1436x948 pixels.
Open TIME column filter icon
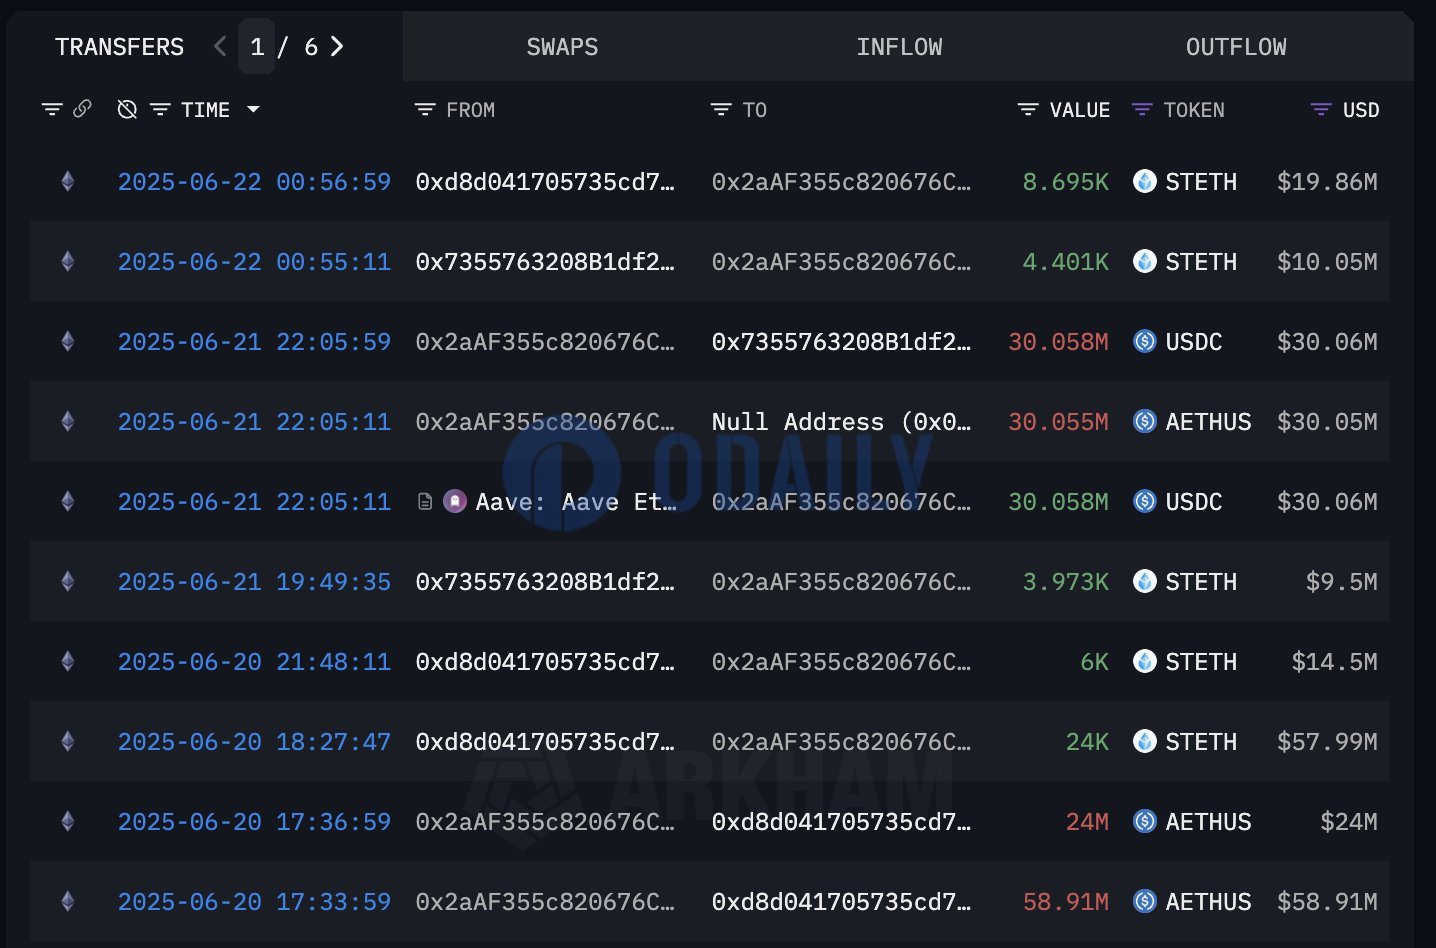click(x=160, y=110)
